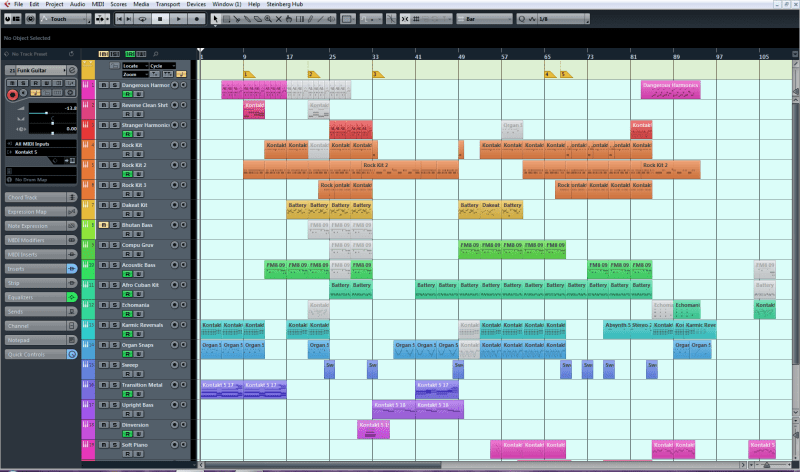The image size is (800, 472).
Task: Open the Steinberg Hub menu
Action: (285, 4)
